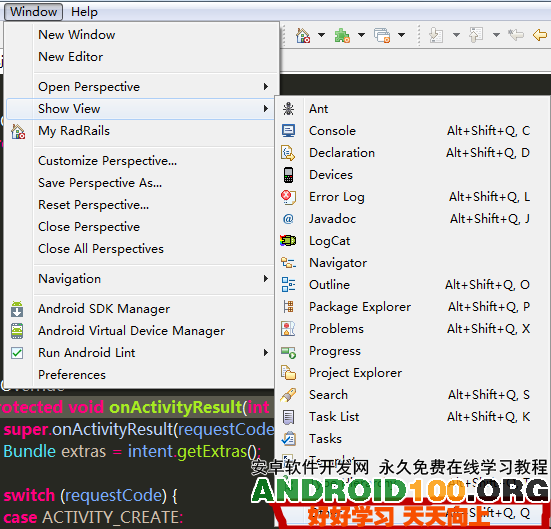Click the Outline view icon
Viewport: 551px width, 529px height.
[x=289, y=285]
